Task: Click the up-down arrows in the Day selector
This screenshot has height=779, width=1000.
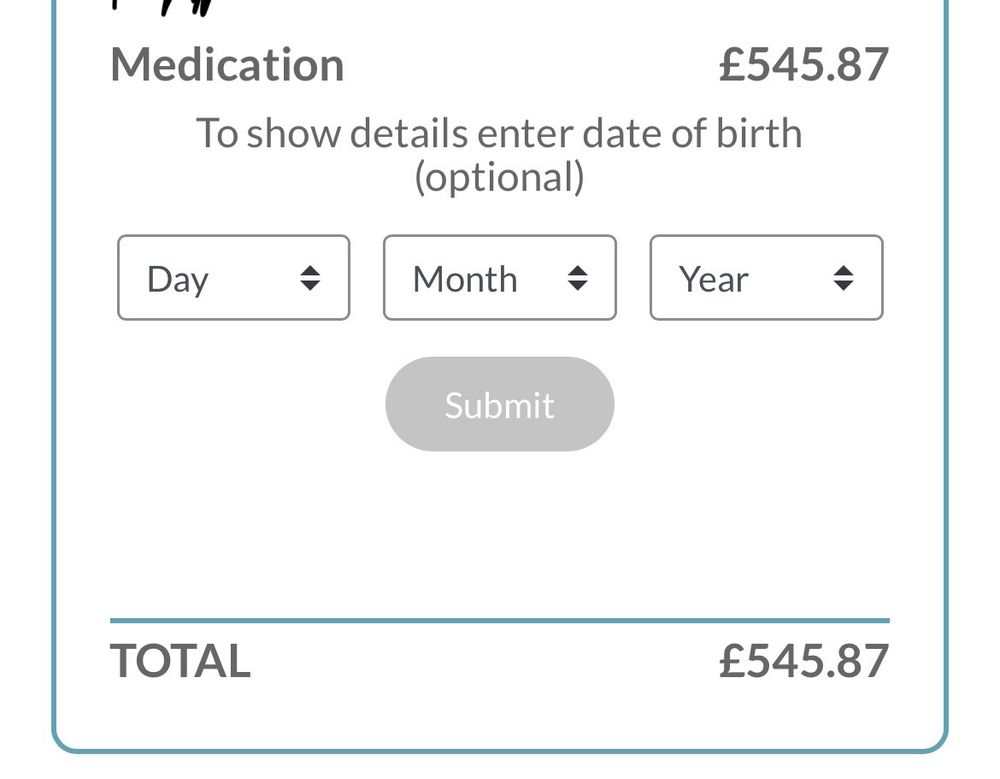Action: (x=310, y=278)
